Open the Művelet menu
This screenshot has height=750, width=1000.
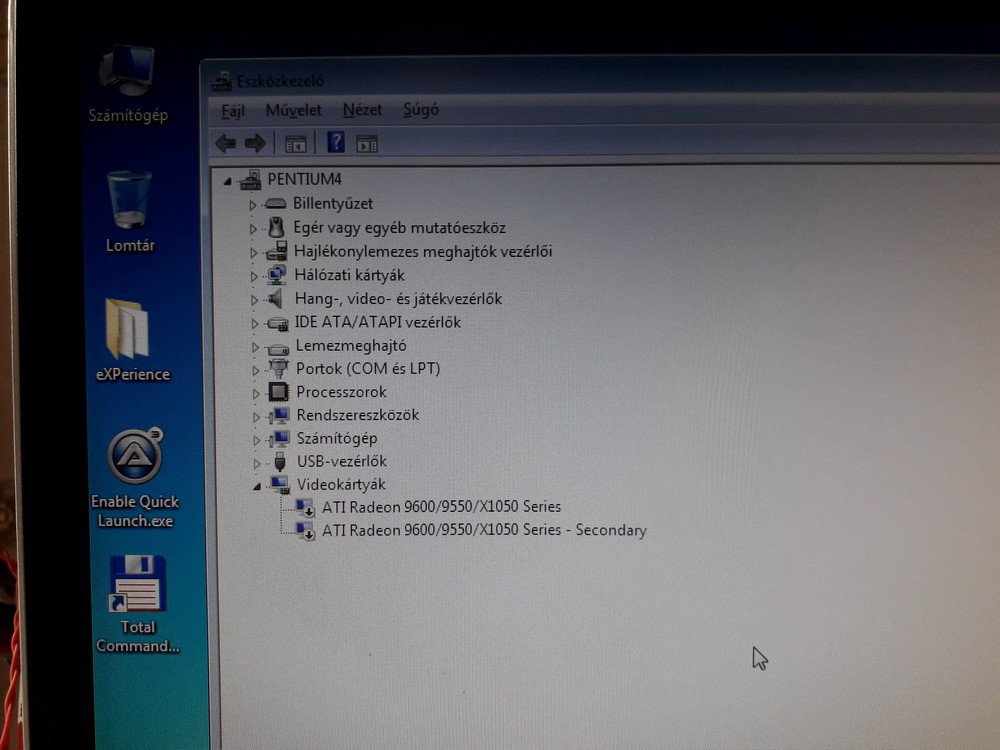tap(293, 110)
